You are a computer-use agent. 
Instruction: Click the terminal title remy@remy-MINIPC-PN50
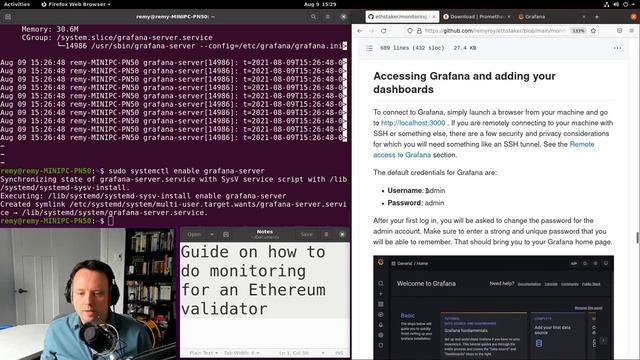175,17
